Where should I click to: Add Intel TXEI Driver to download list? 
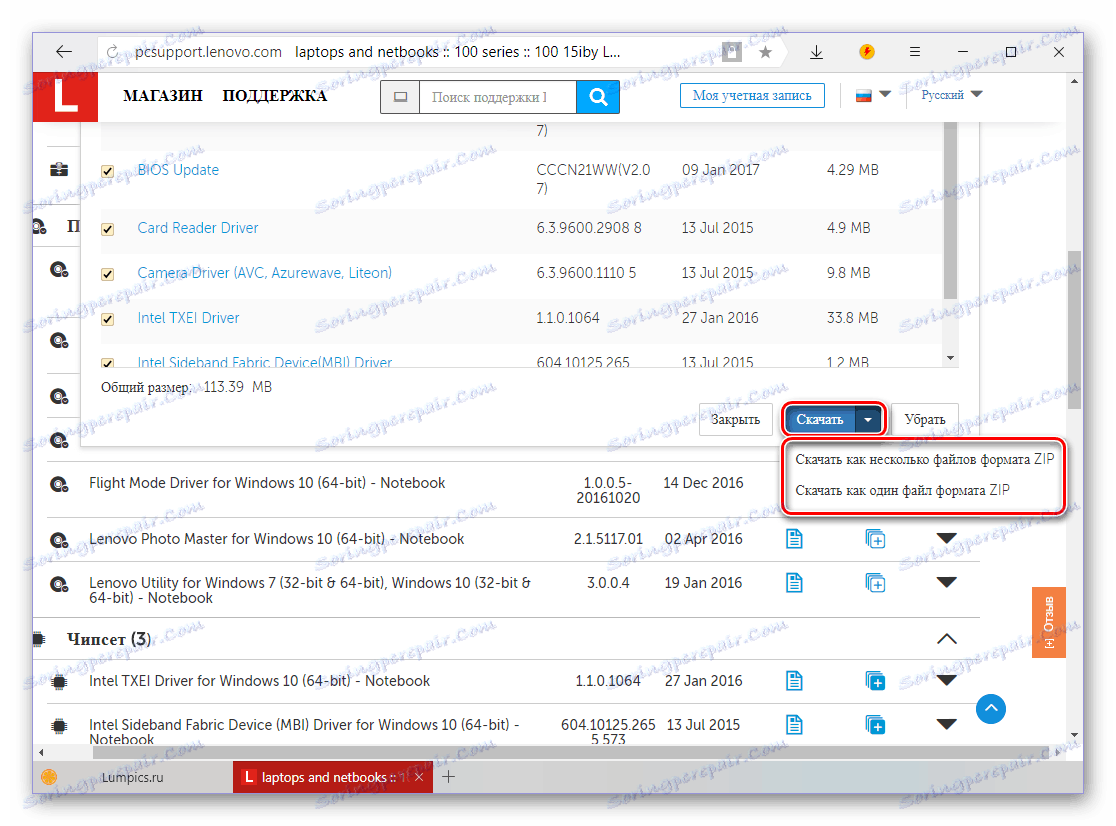pyautogui.click(x=875, y=681)
